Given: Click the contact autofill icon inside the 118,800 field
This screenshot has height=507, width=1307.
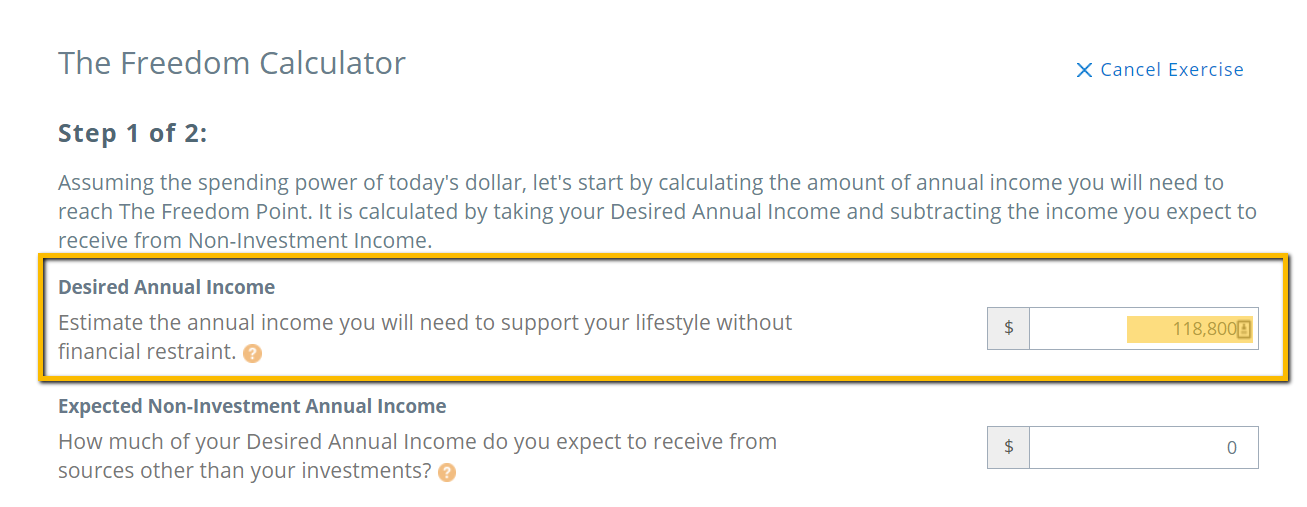Looking at the screenshot, I should coord(1244,329).
